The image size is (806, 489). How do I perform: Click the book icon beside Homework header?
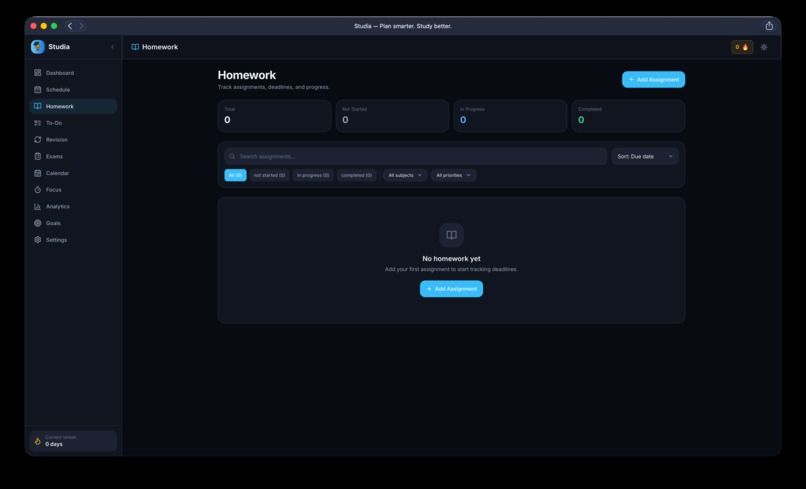pyautogui.click(x=135, y=47)
